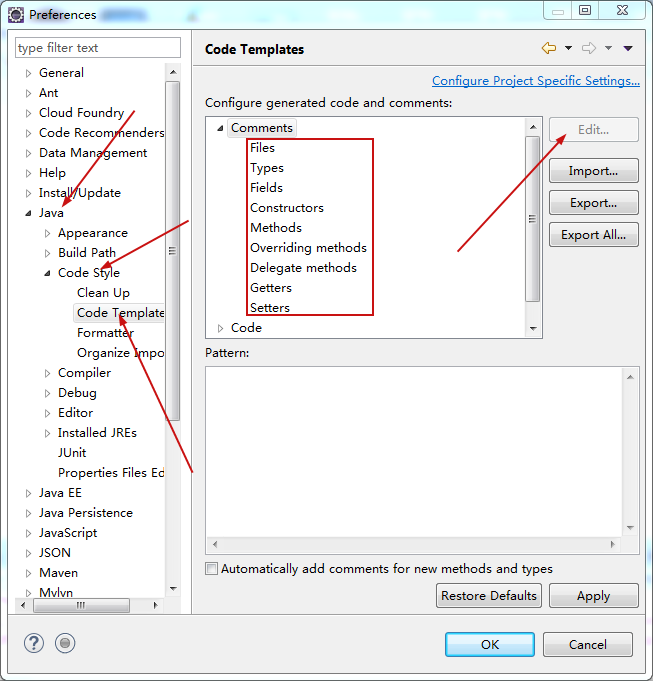The height and width of the screenshot is (681, 653).
Task: Select the Getters comment template
Action: (x=271, y=288)
